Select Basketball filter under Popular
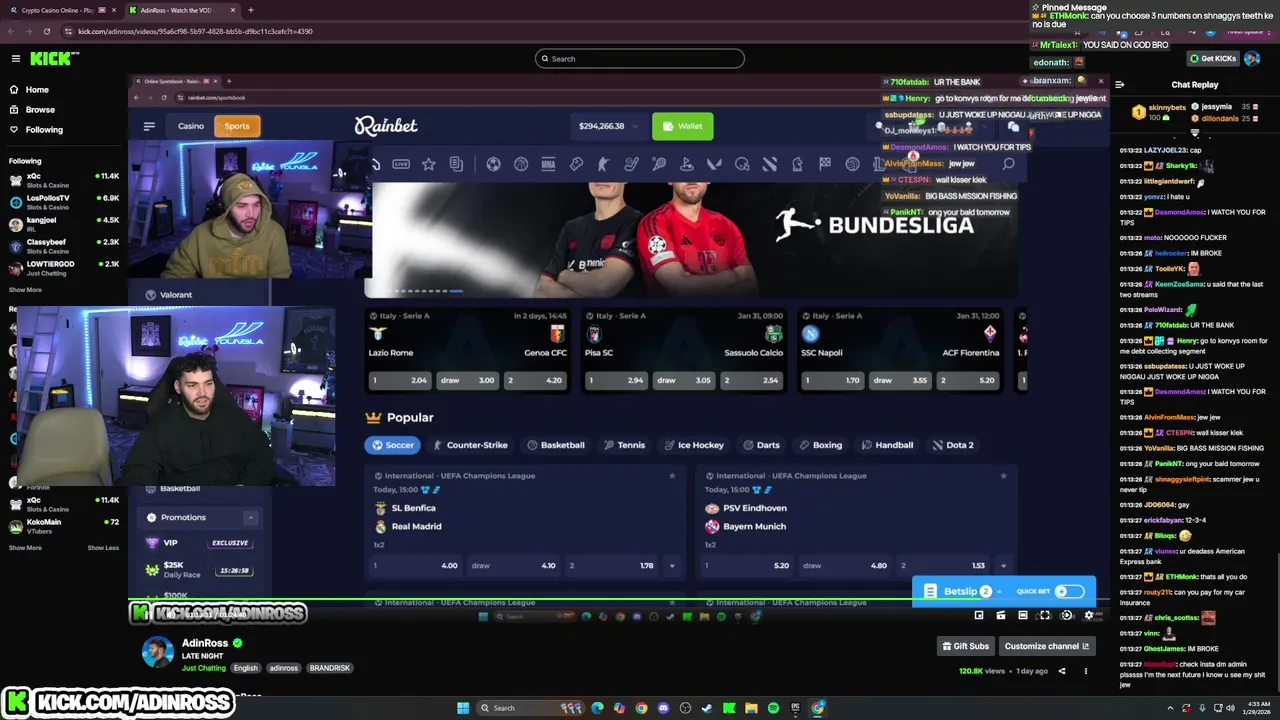This screenshot has width=1280, height=720. pyautogui.click(x=556, y=445)
